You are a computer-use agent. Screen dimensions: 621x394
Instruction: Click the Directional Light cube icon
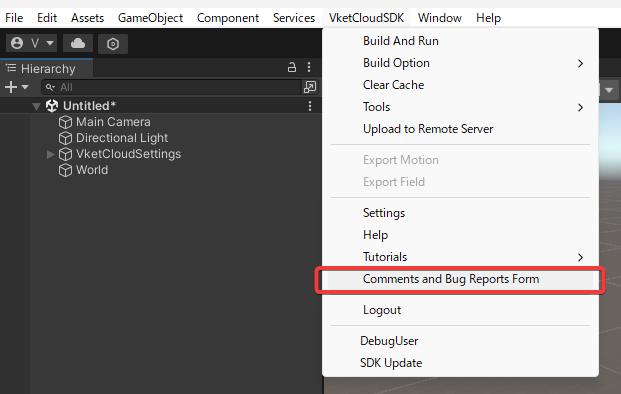click(x=65, y=138)
